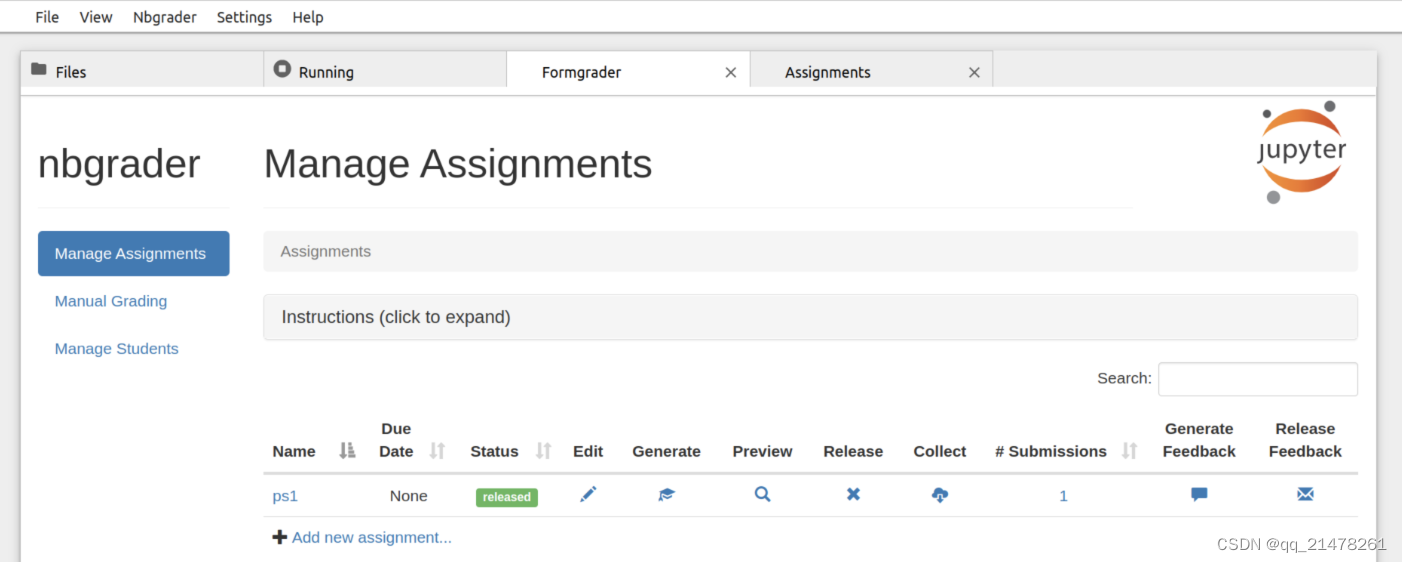This screenshot has width=1402, height=562.
Task: Click the Manage Assignments page heading
Action: tap(458, 164)
